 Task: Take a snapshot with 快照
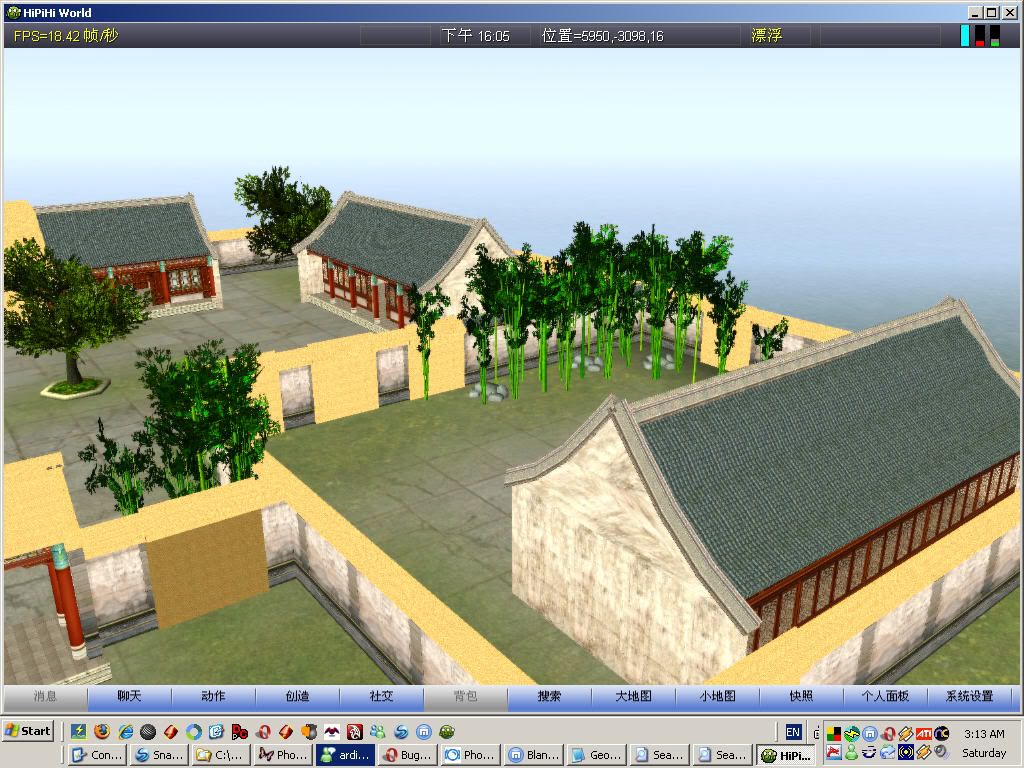click(x=801, y=697)
